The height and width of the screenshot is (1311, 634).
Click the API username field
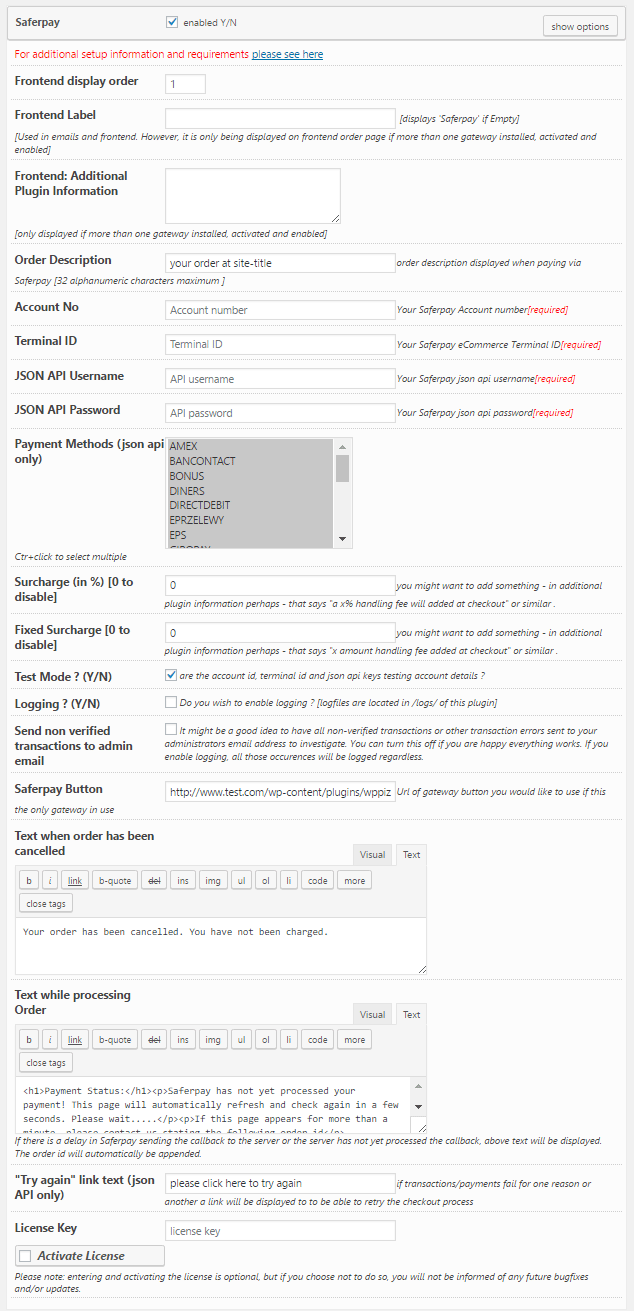[280, 379]
